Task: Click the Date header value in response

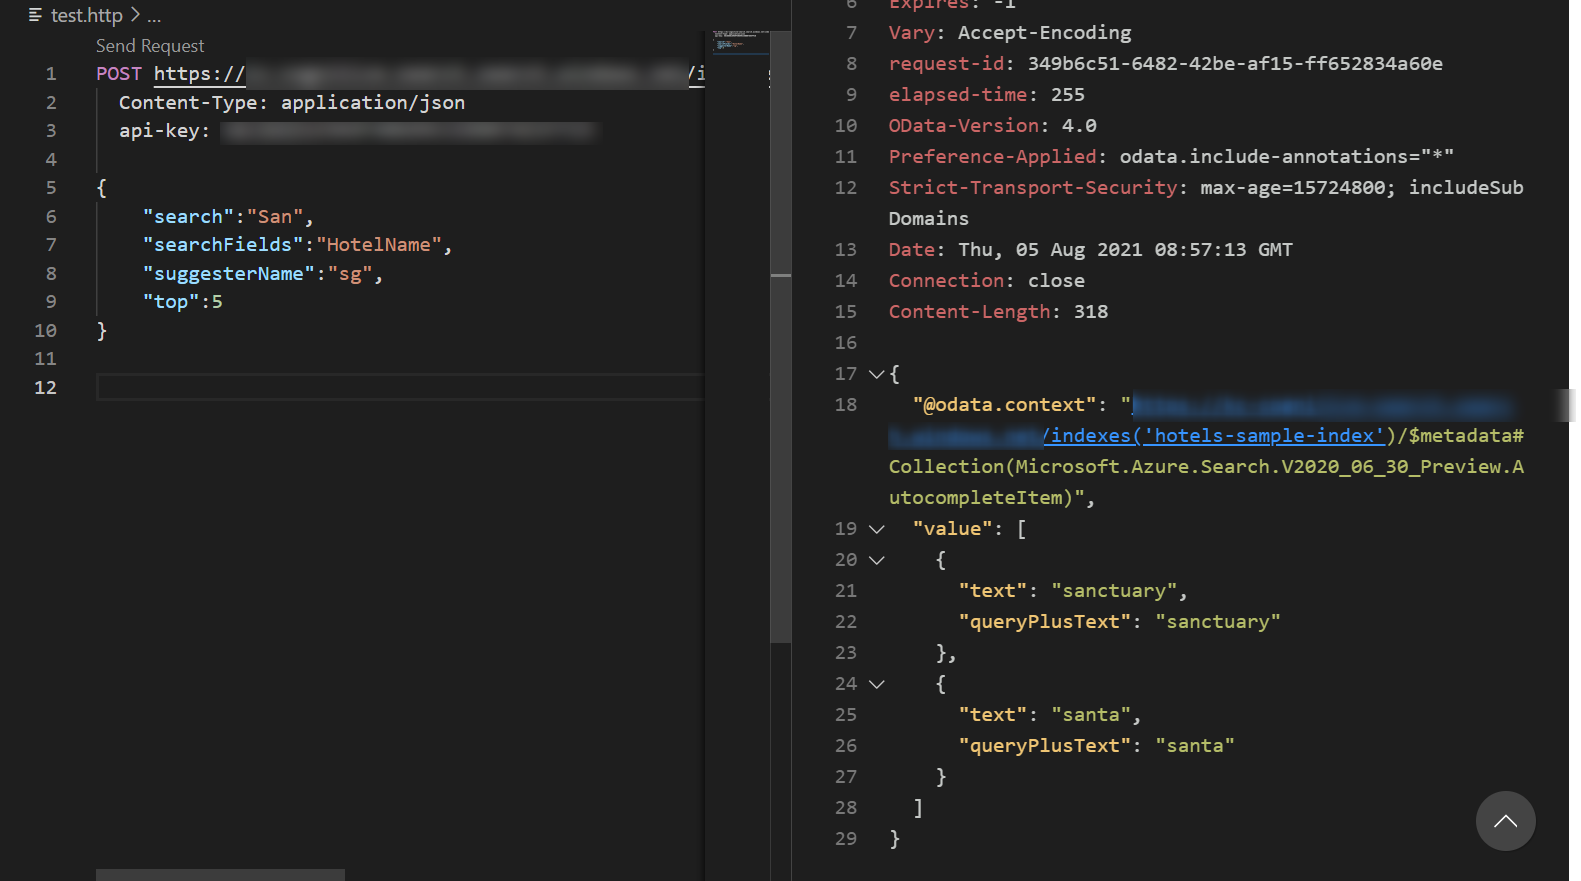Action: click(1125, 250)
